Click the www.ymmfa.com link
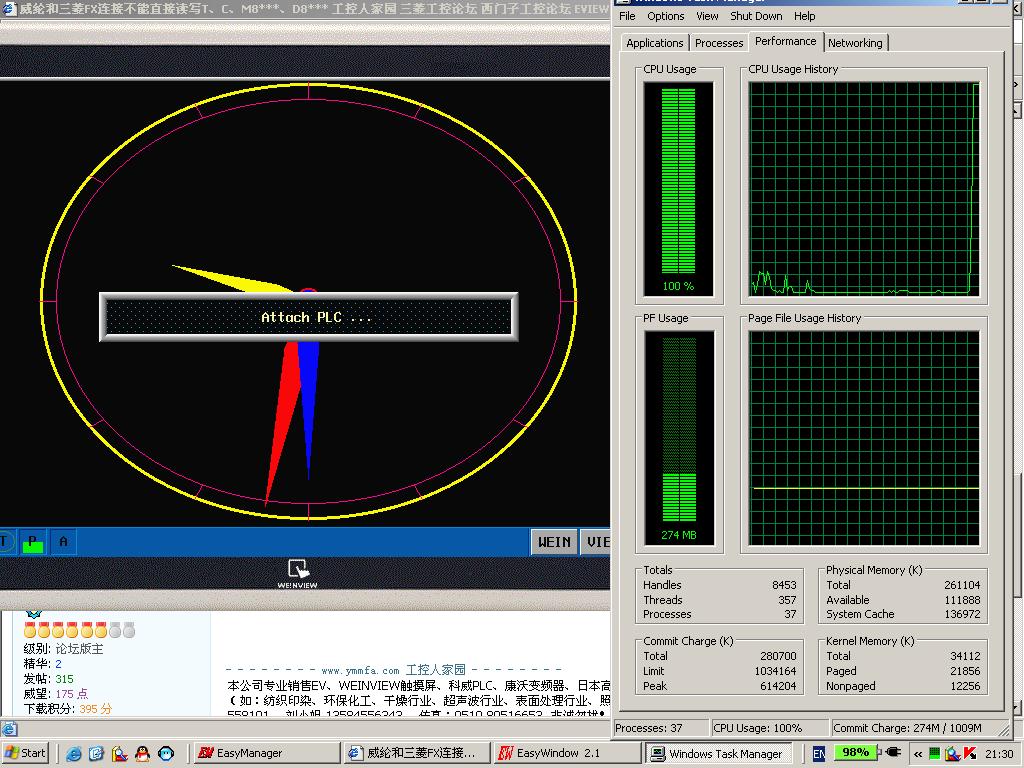The image size is (1024, 768). 360,670
